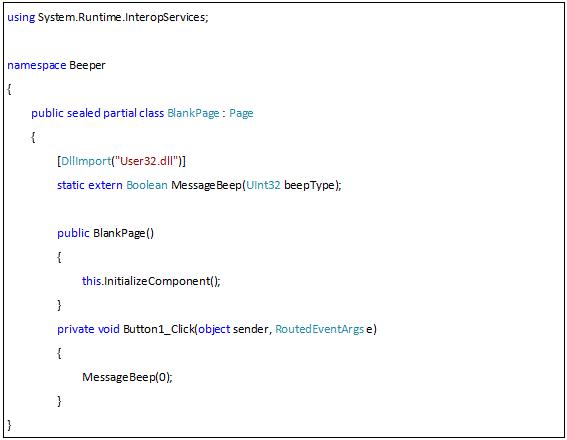The width and height of the screenshot is (567, 440).
Task: Click MessageBeep in the extern declaration
Action: [206, 185]
